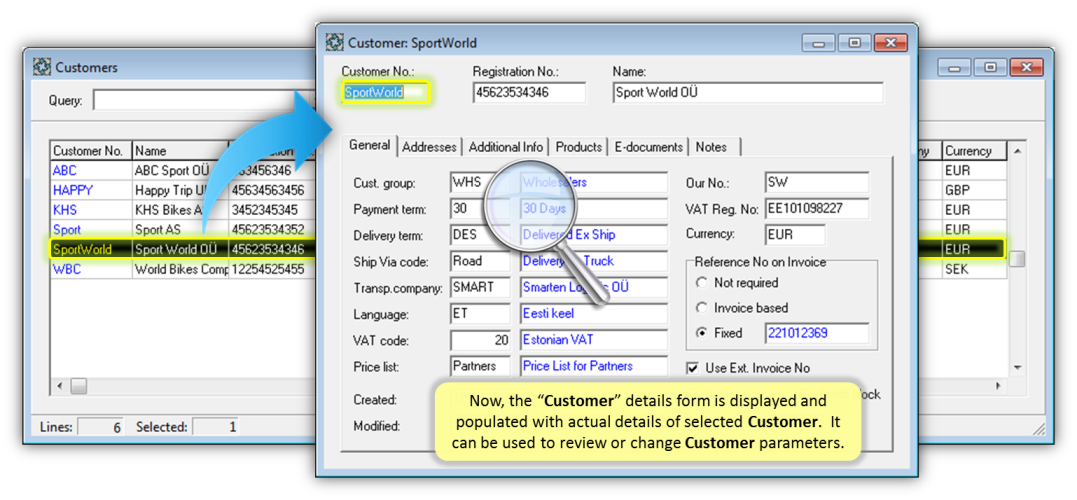The image size is (1077, 500).
Task: Click the Cust. group code field WHS
Action: 480,183
